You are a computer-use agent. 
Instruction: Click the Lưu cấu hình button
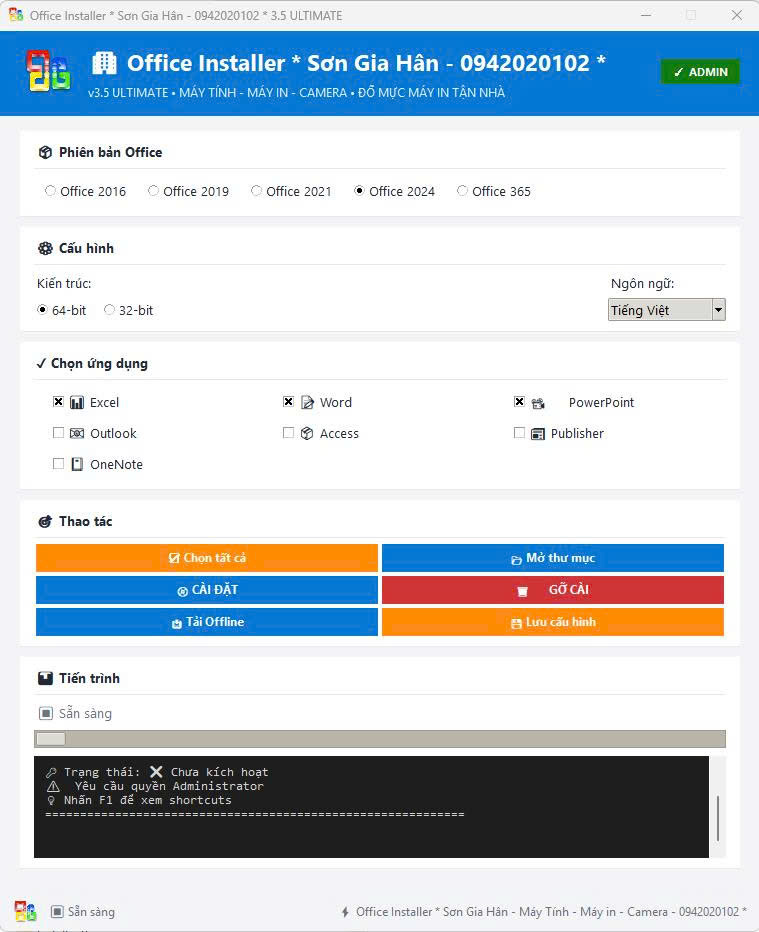coord(553,622)
